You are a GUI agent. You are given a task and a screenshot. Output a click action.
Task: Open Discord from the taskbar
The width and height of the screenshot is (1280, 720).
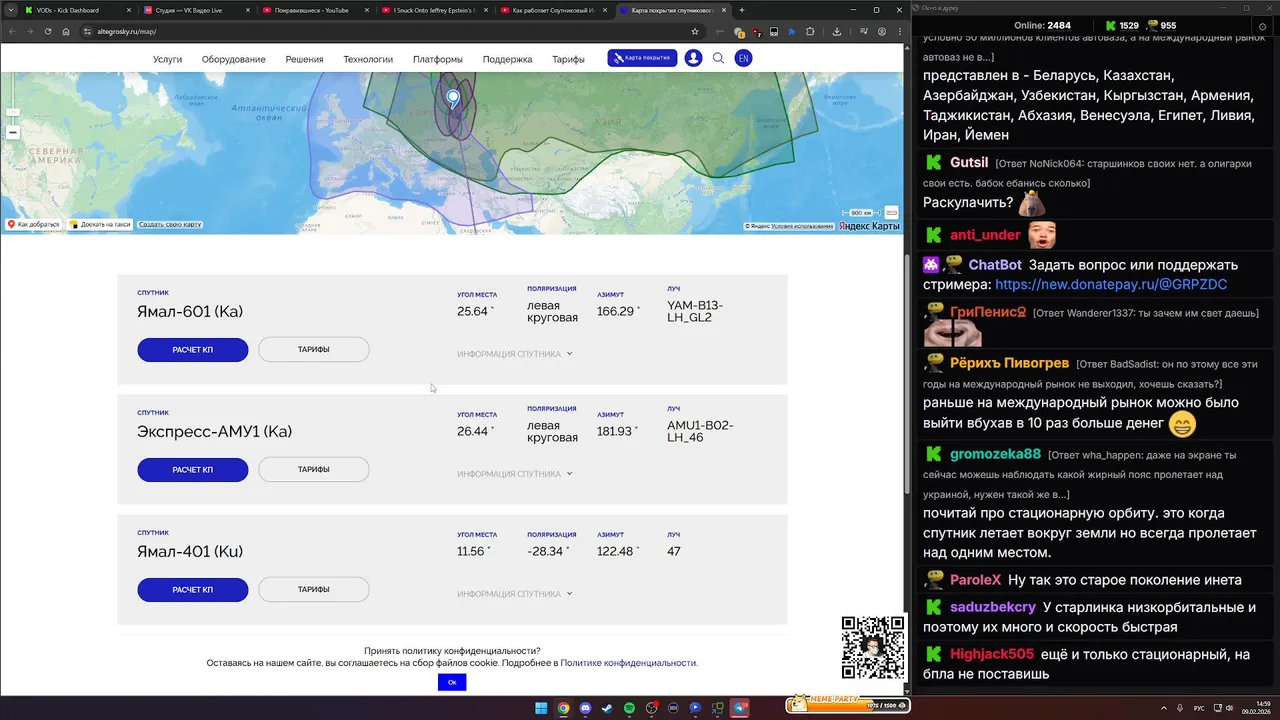(585, 708)
